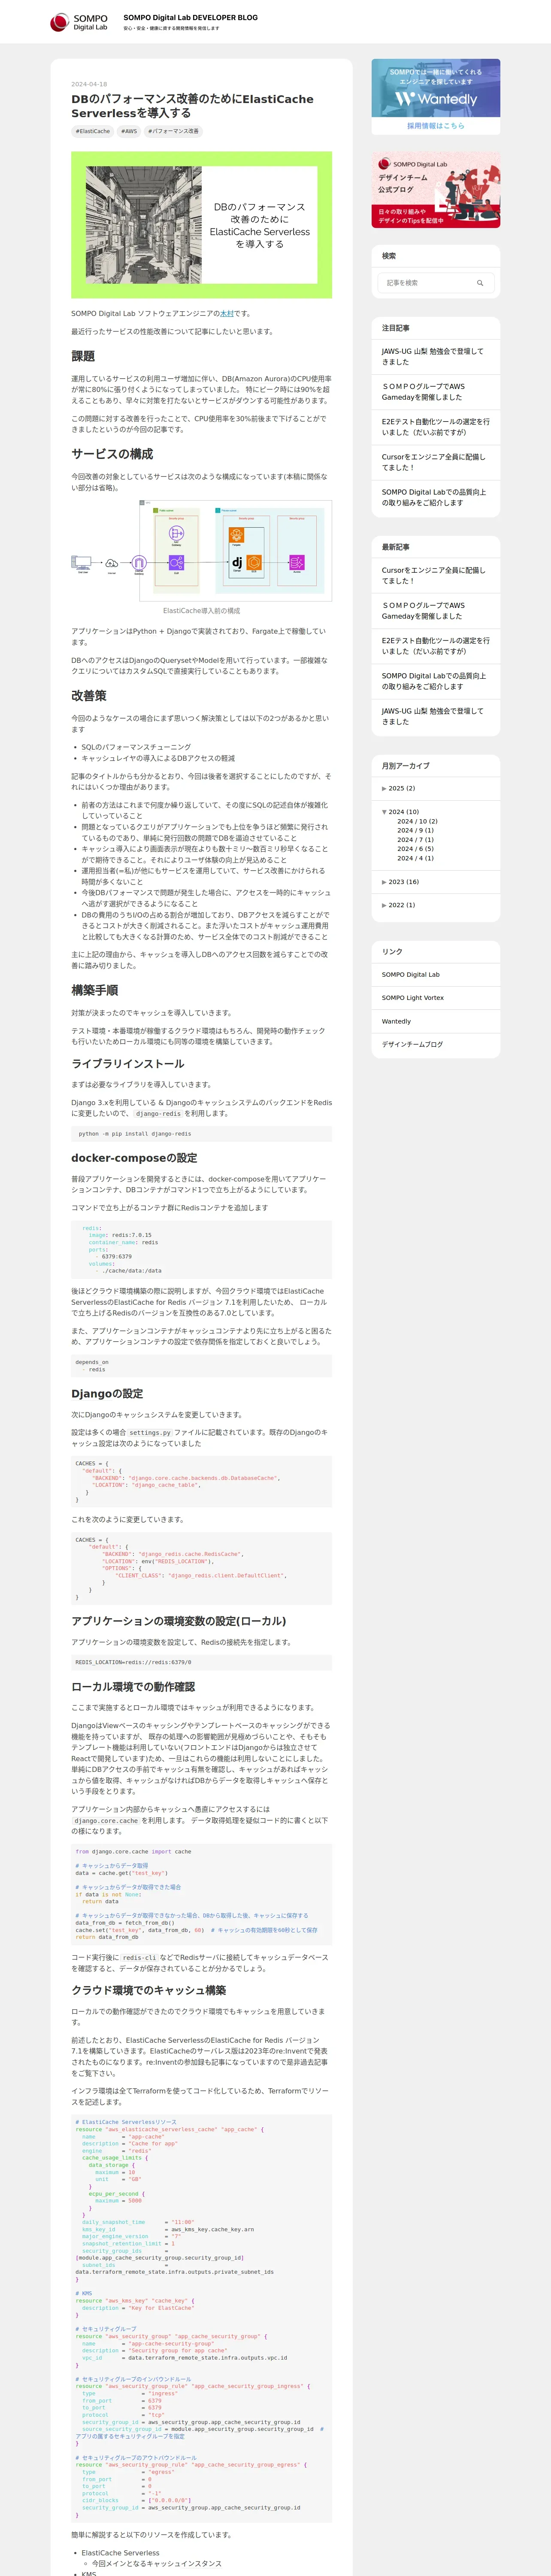551x2576 pixels.
Task: Collapse the 2024 (10) archive triangle
Action: 384,812
